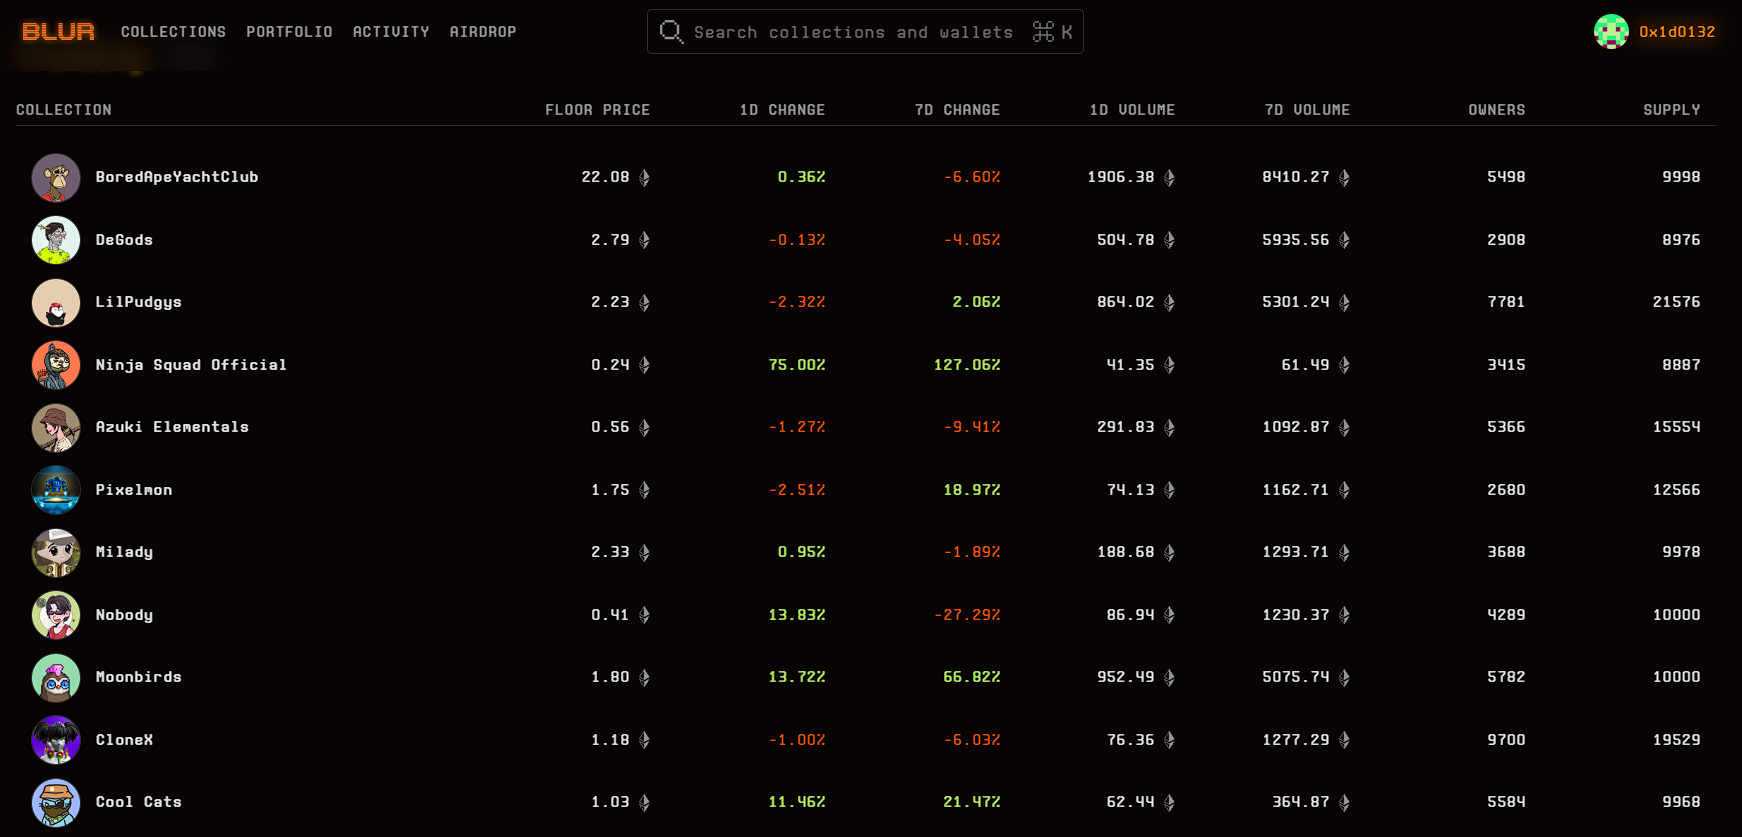Click the Pixelmon collection avatar
The height and width of the screenshot is (837, 1742).
click(x=56, y=490)
